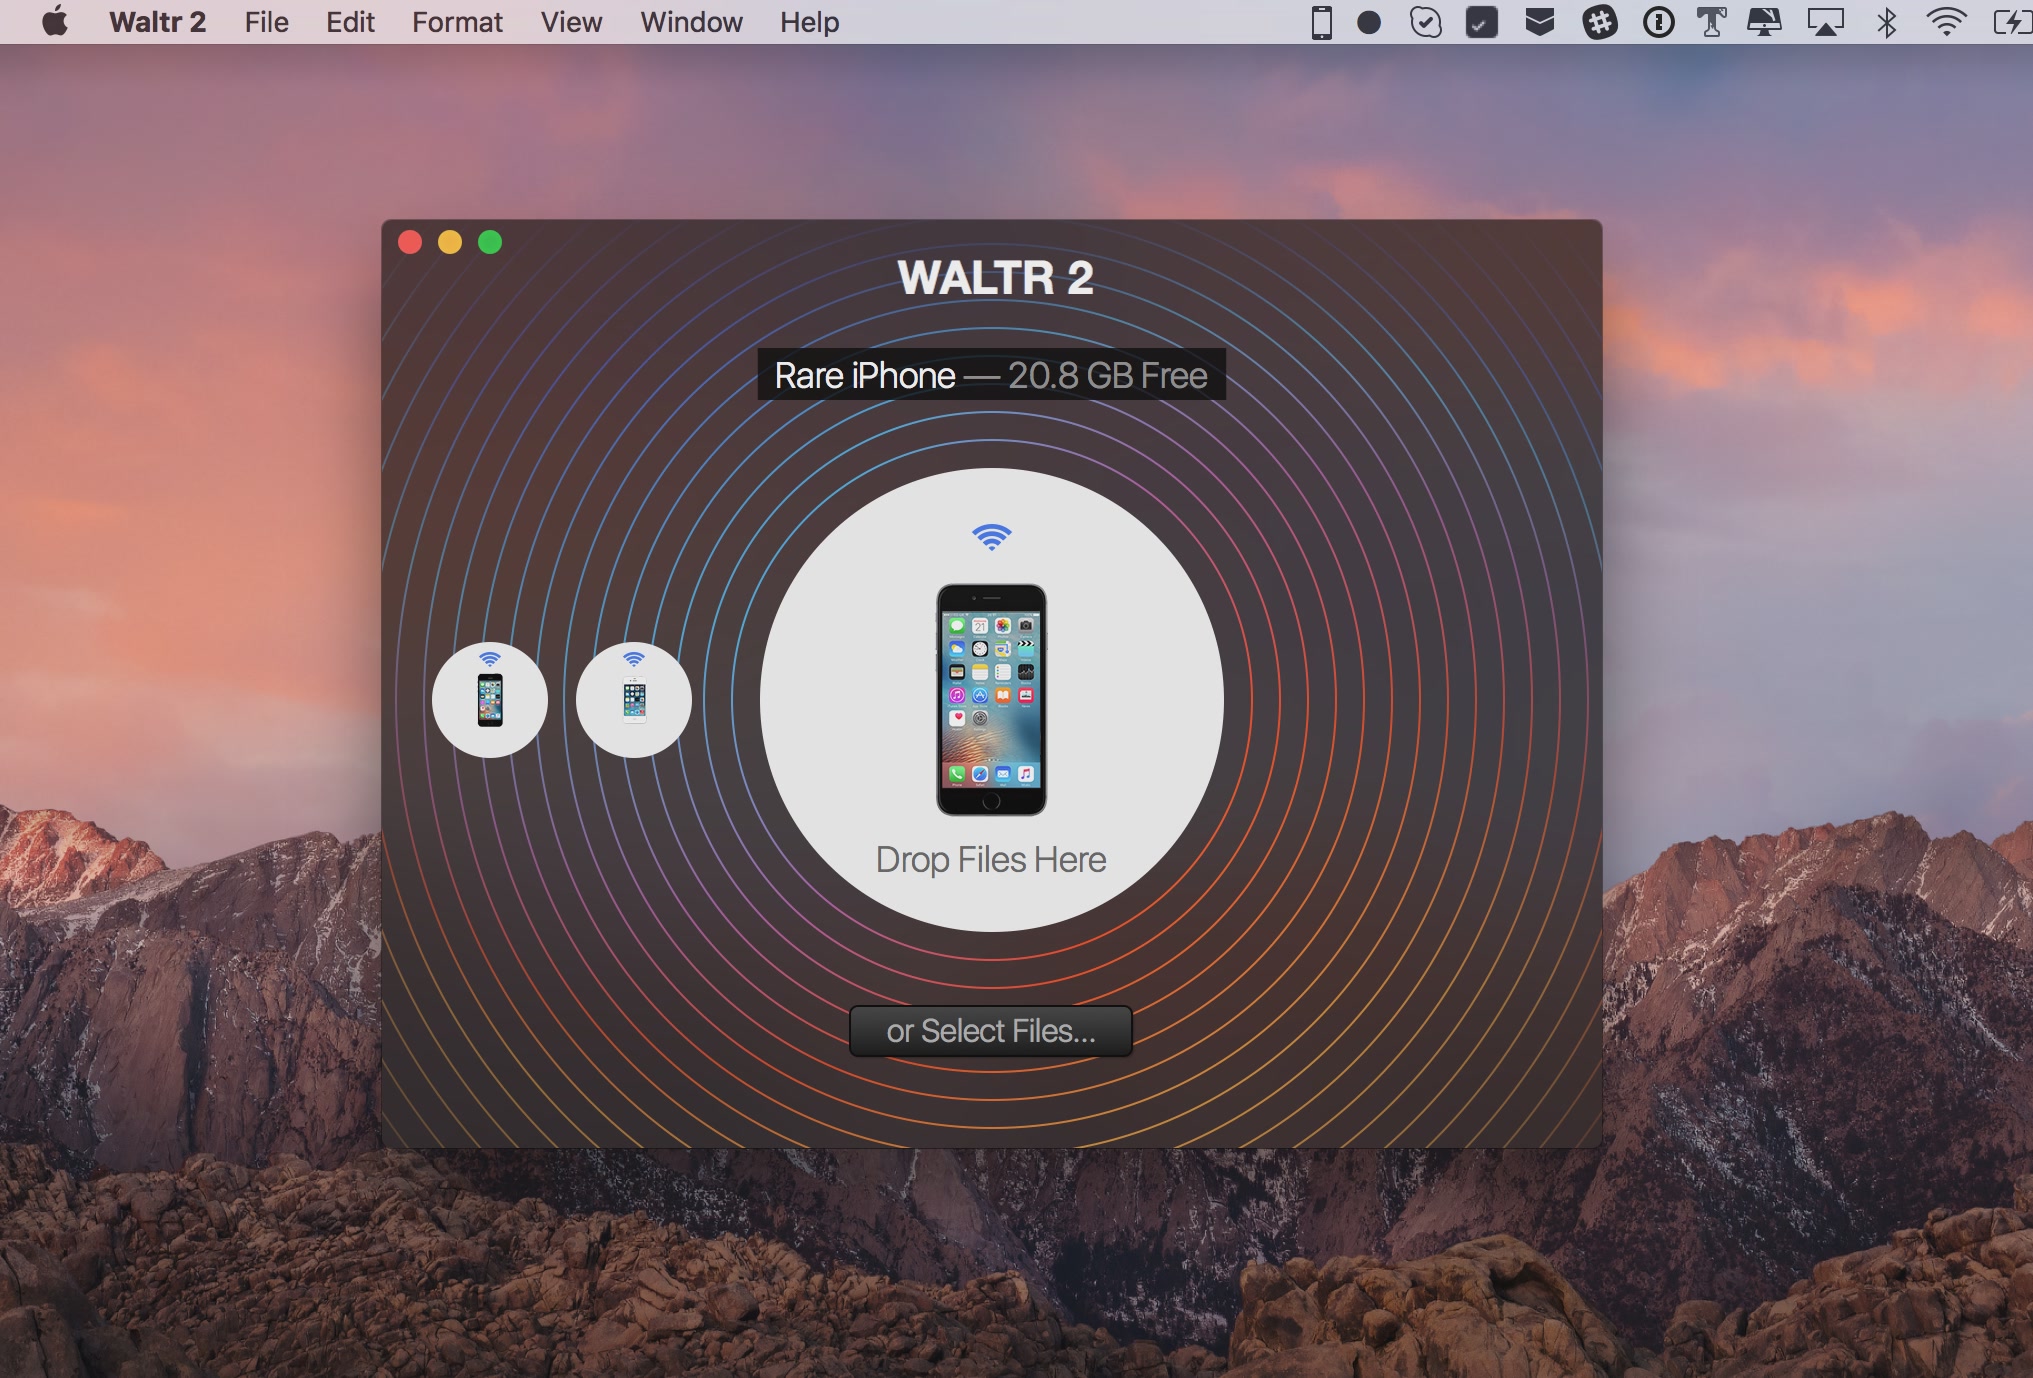Expand connected device selection dropdown

990,374
